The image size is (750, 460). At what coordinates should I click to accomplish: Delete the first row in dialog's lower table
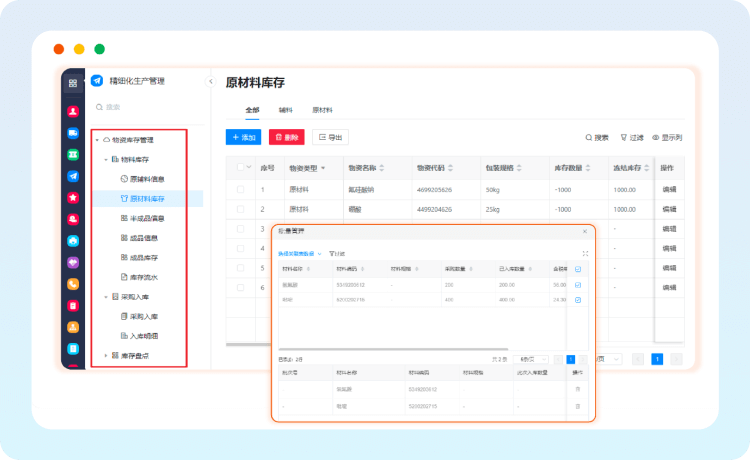(578, 388)
